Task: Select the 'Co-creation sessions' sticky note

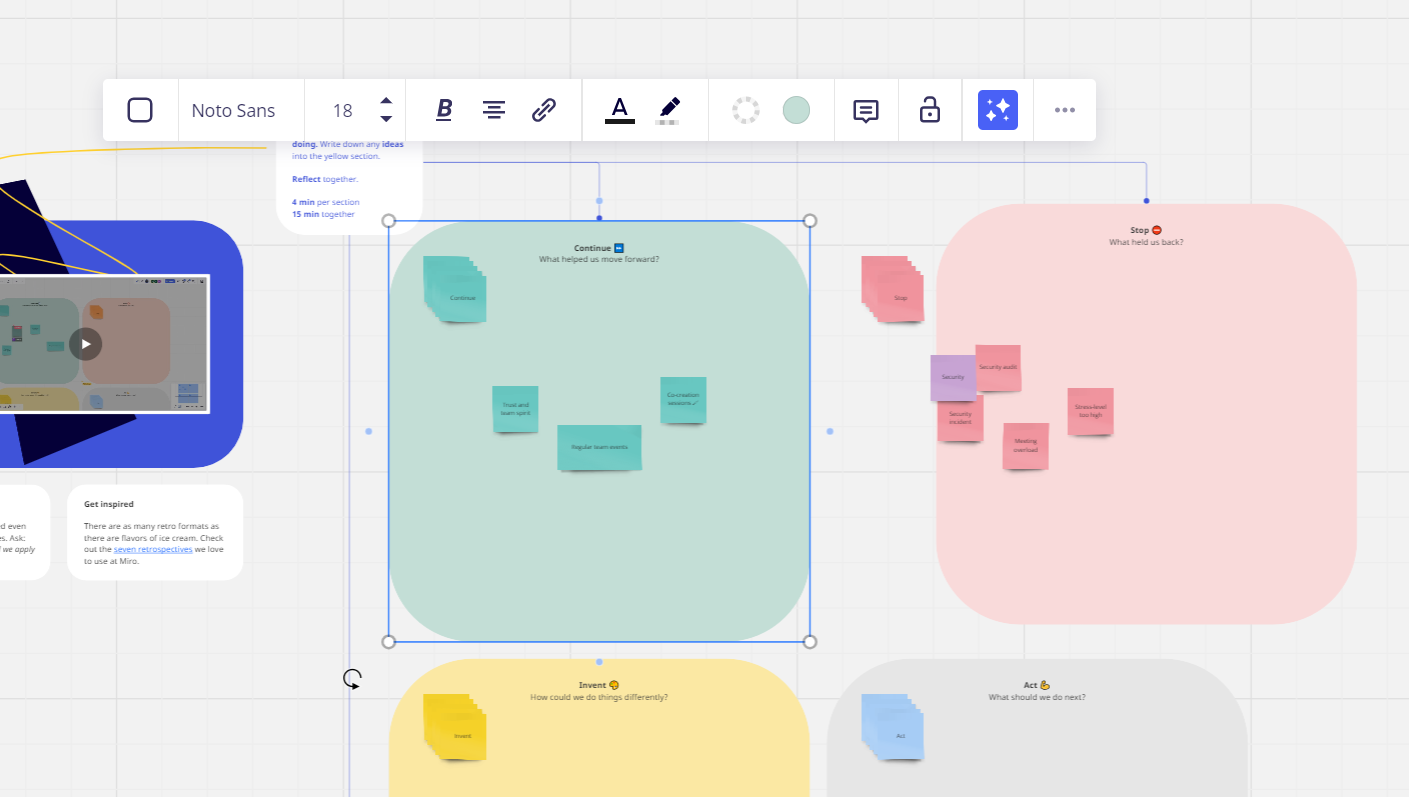Action: coord(683,400)
